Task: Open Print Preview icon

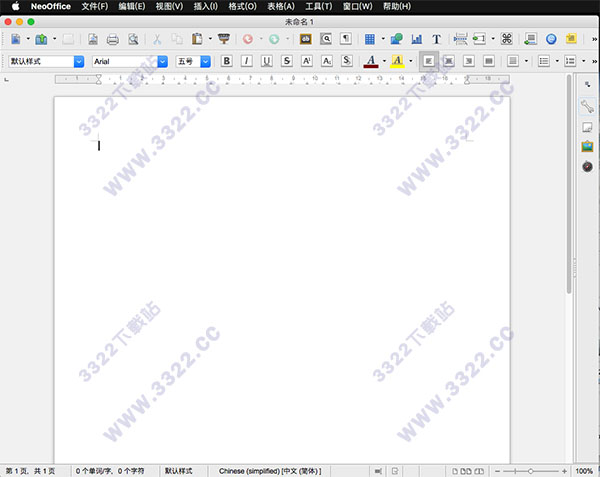Action: coord(133,39)
